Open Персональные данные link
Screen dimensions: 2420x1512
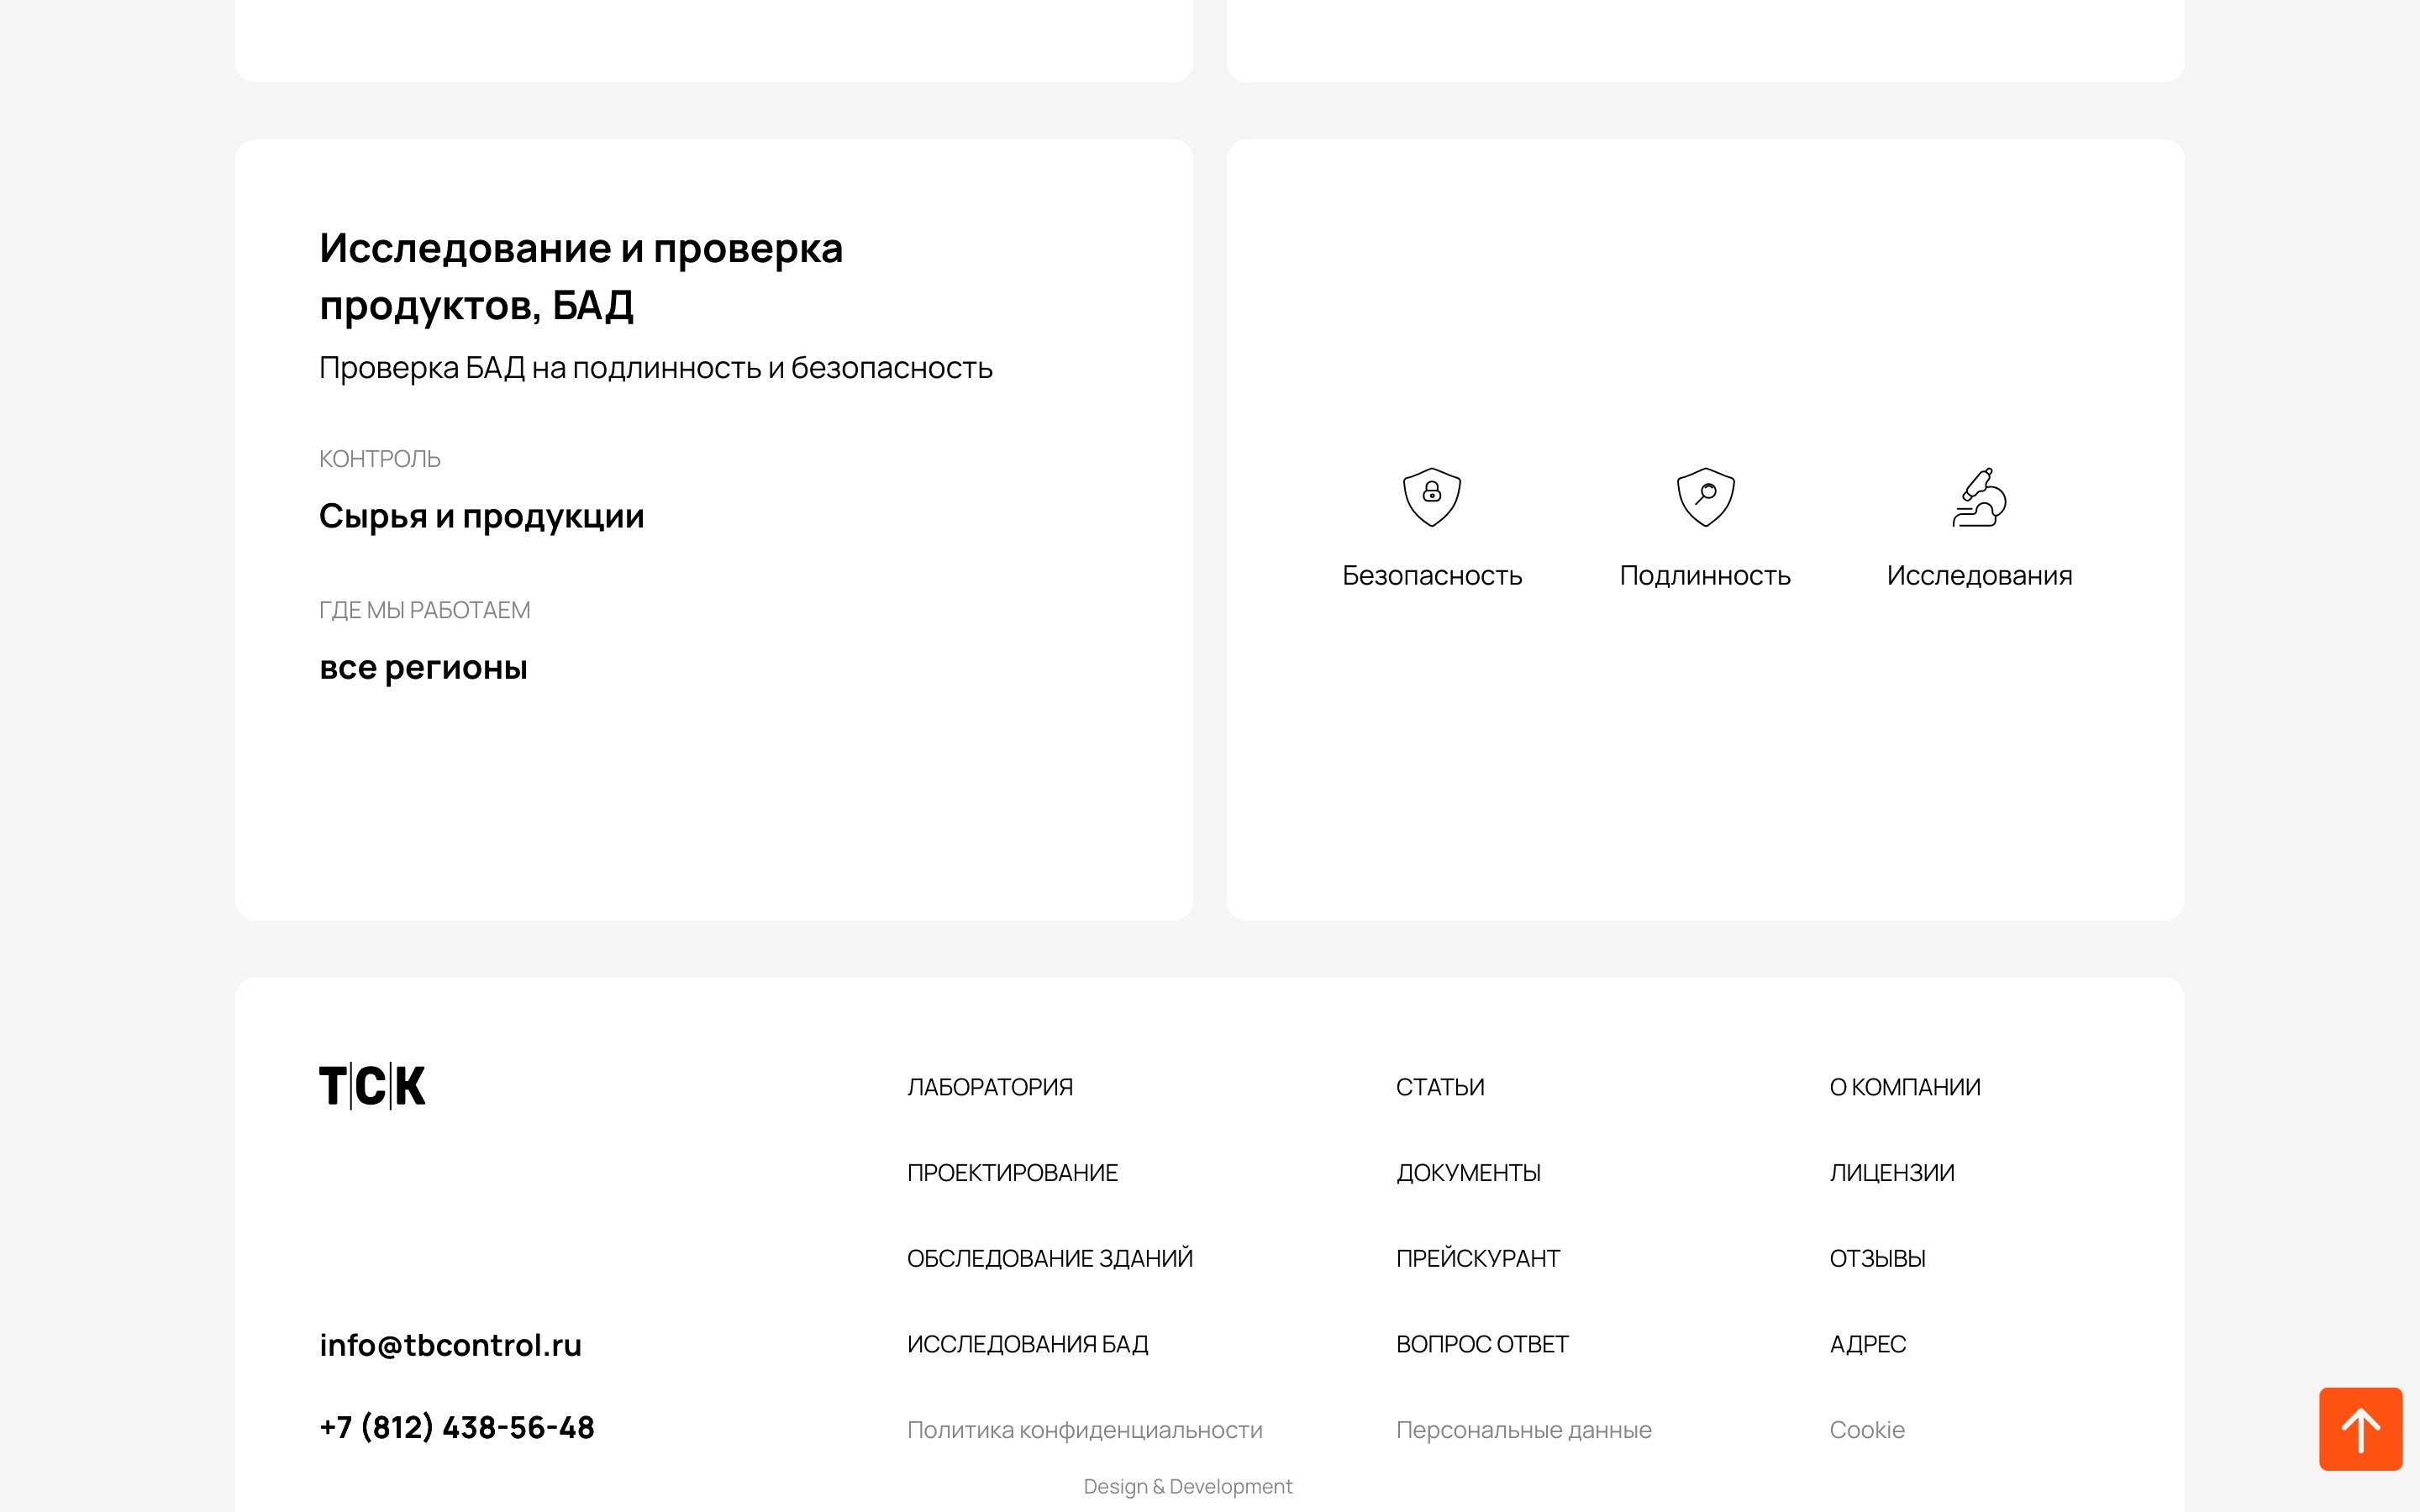1523,1430
